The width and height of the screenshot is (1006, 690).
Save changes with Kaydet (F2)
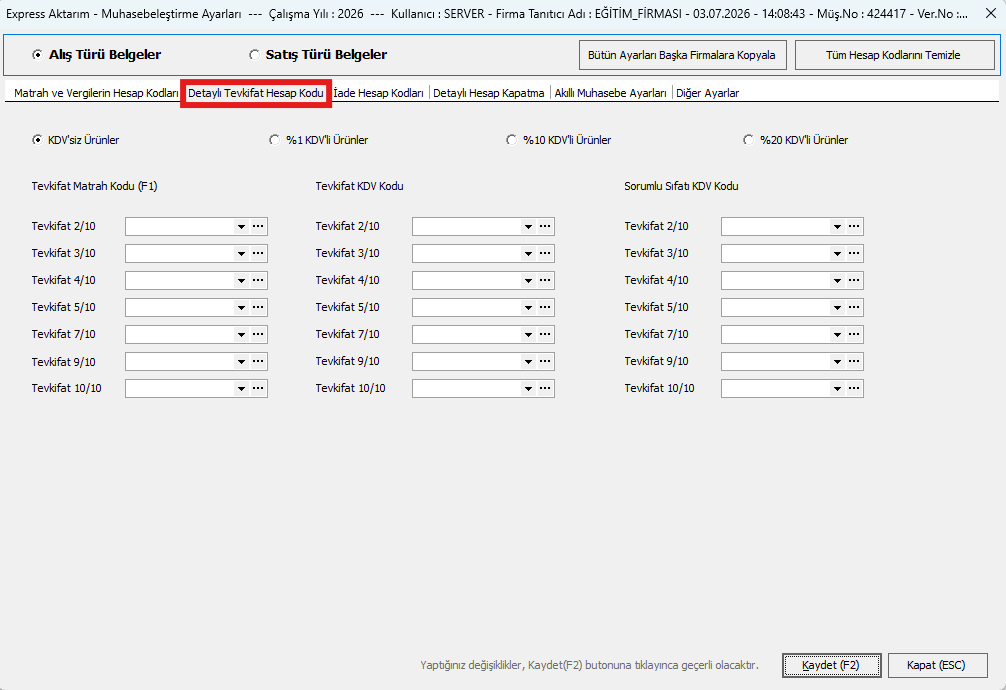pyautogui.click(x=831, y=666)
